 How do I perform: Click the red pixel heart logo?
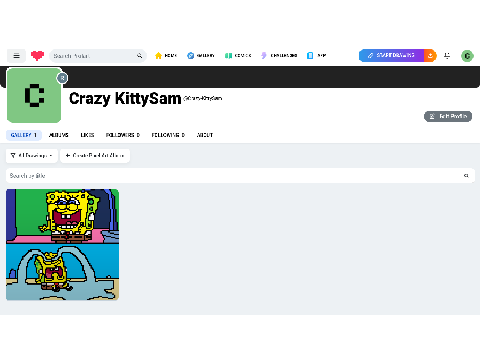[x=37, y=55]
